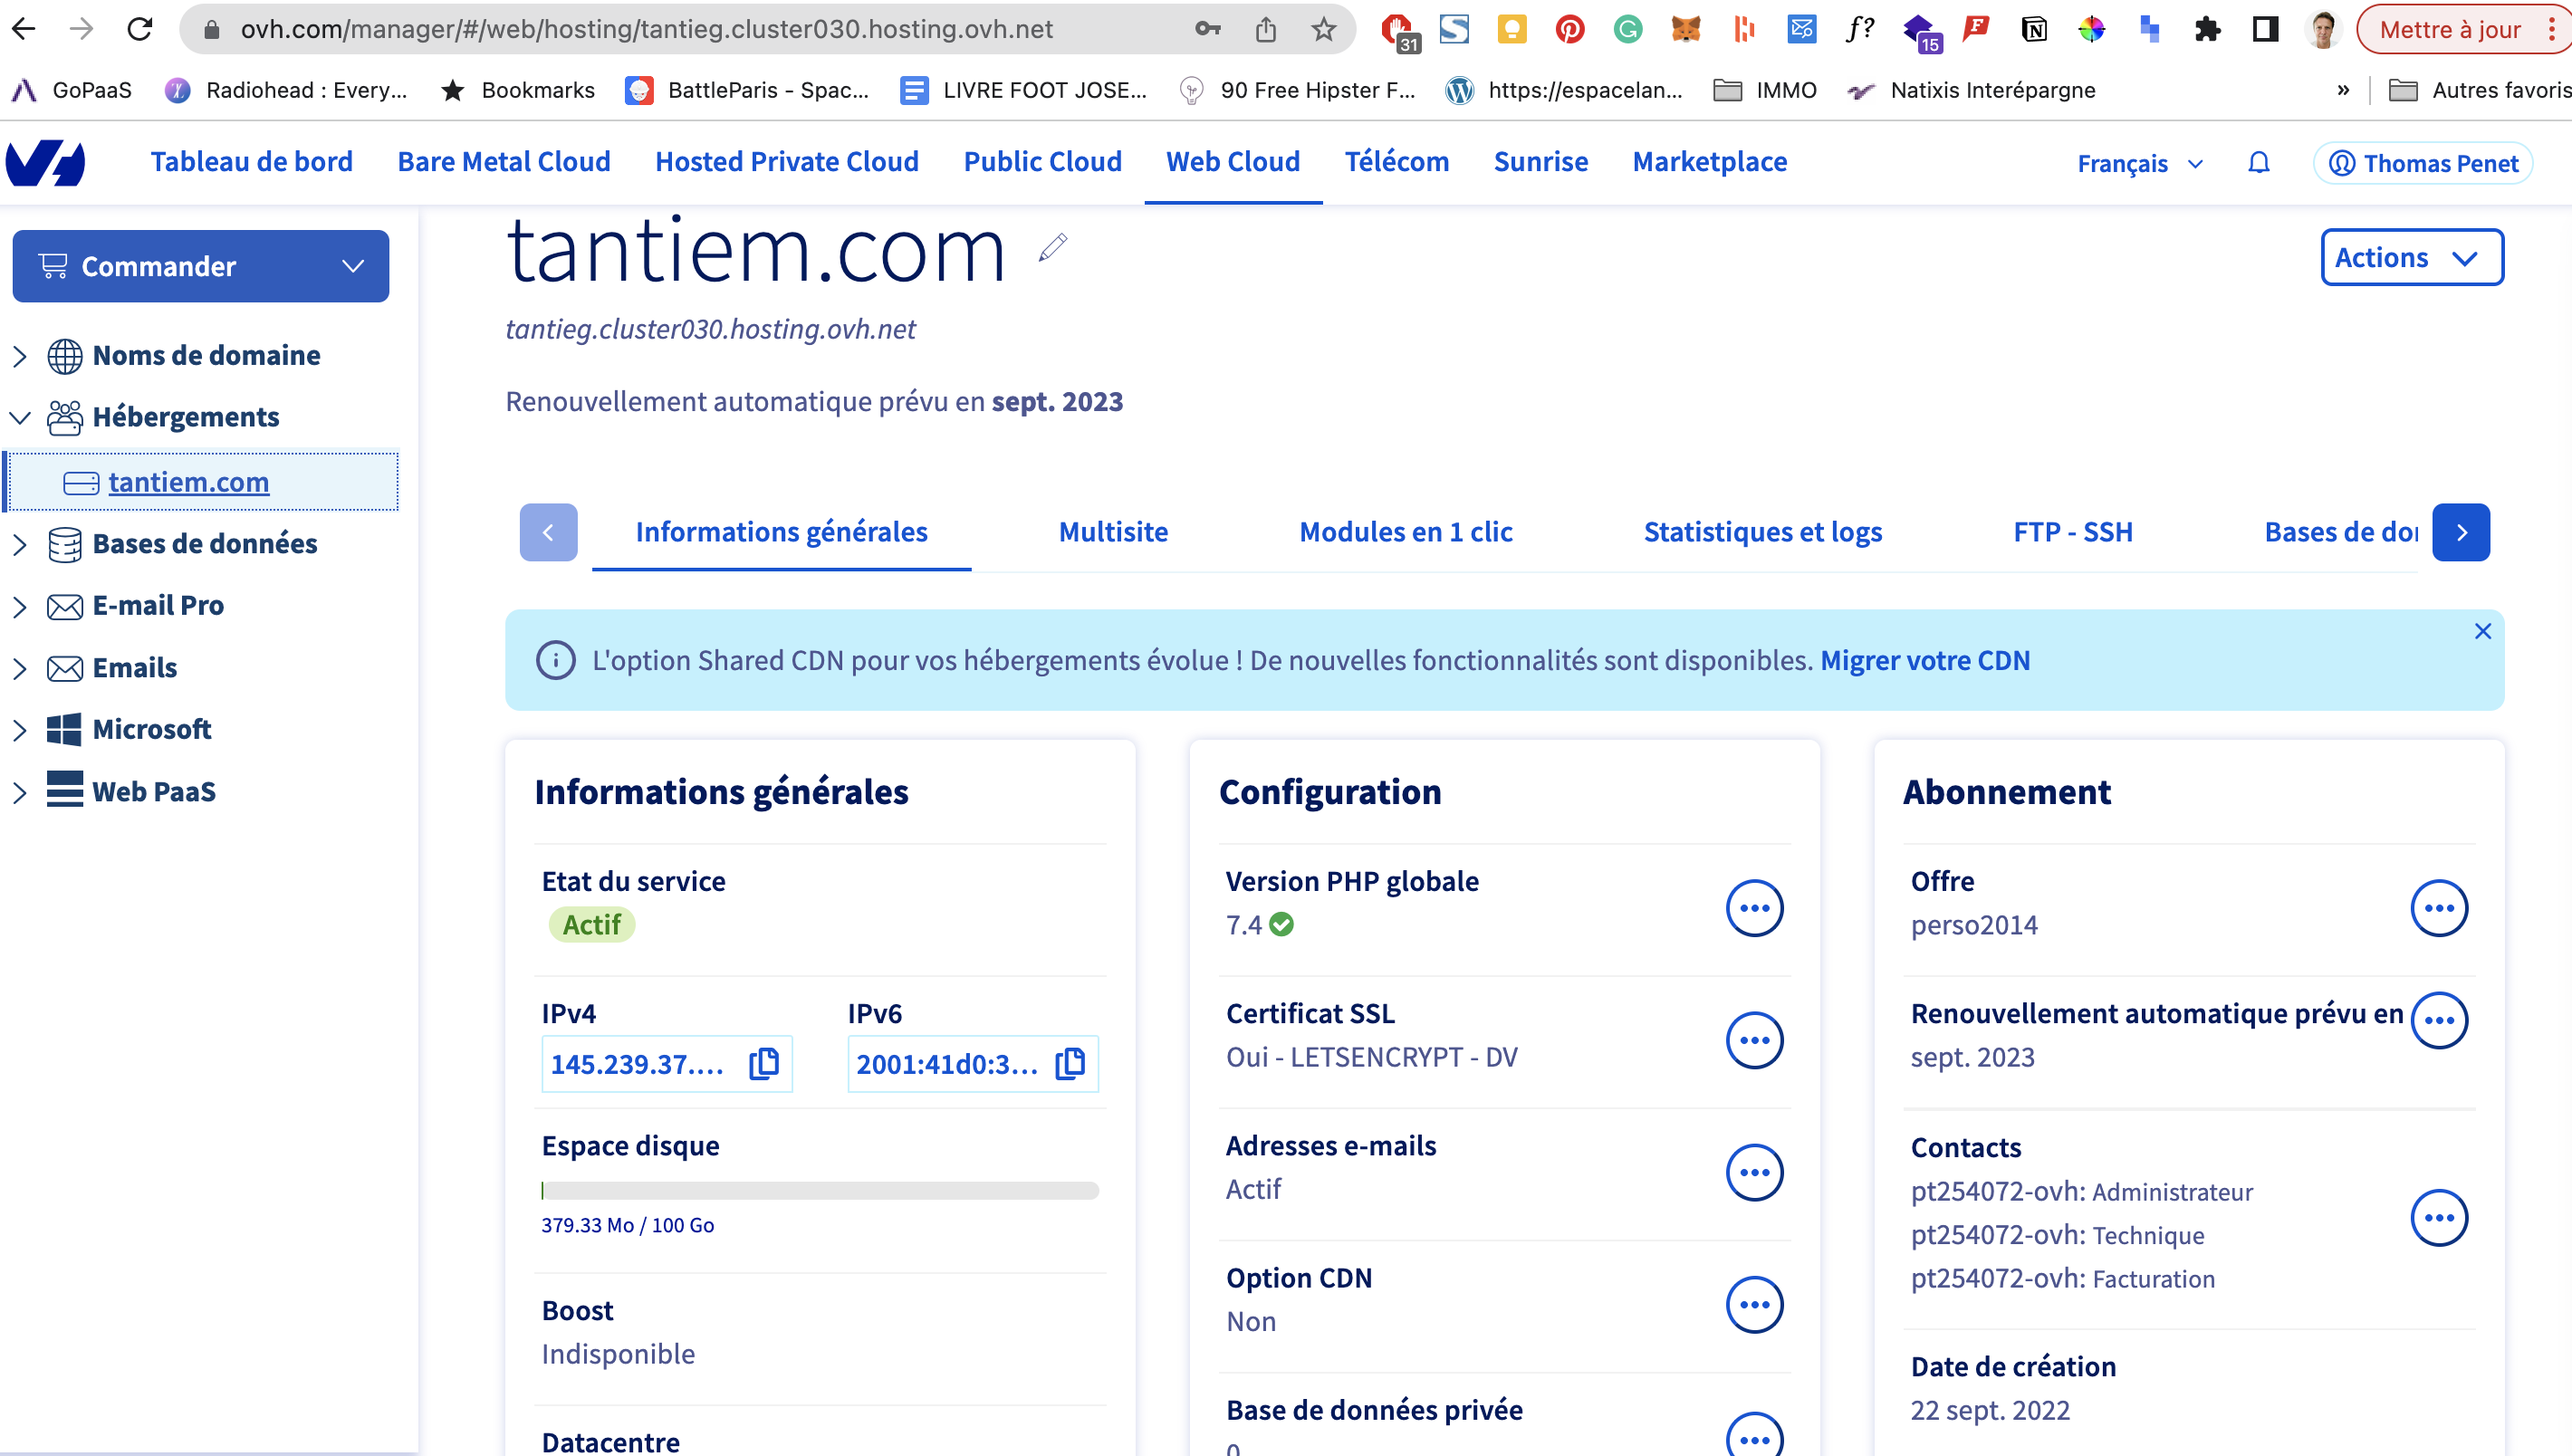Click the Migrer votre CDN link
The height and width of the screenshot is (1456, 2572).
[1924, 660]
